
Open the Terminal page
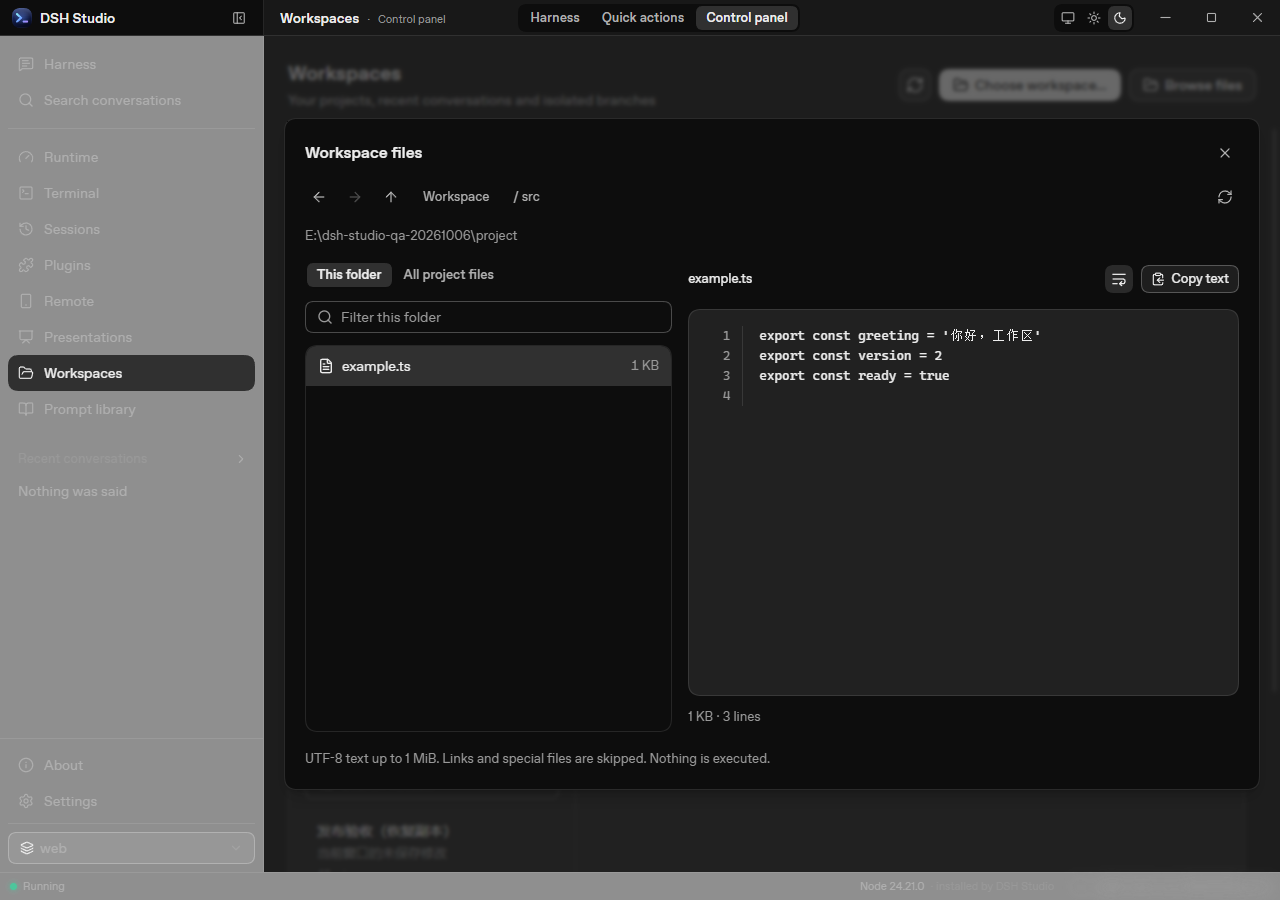click(x=131, y=193)
